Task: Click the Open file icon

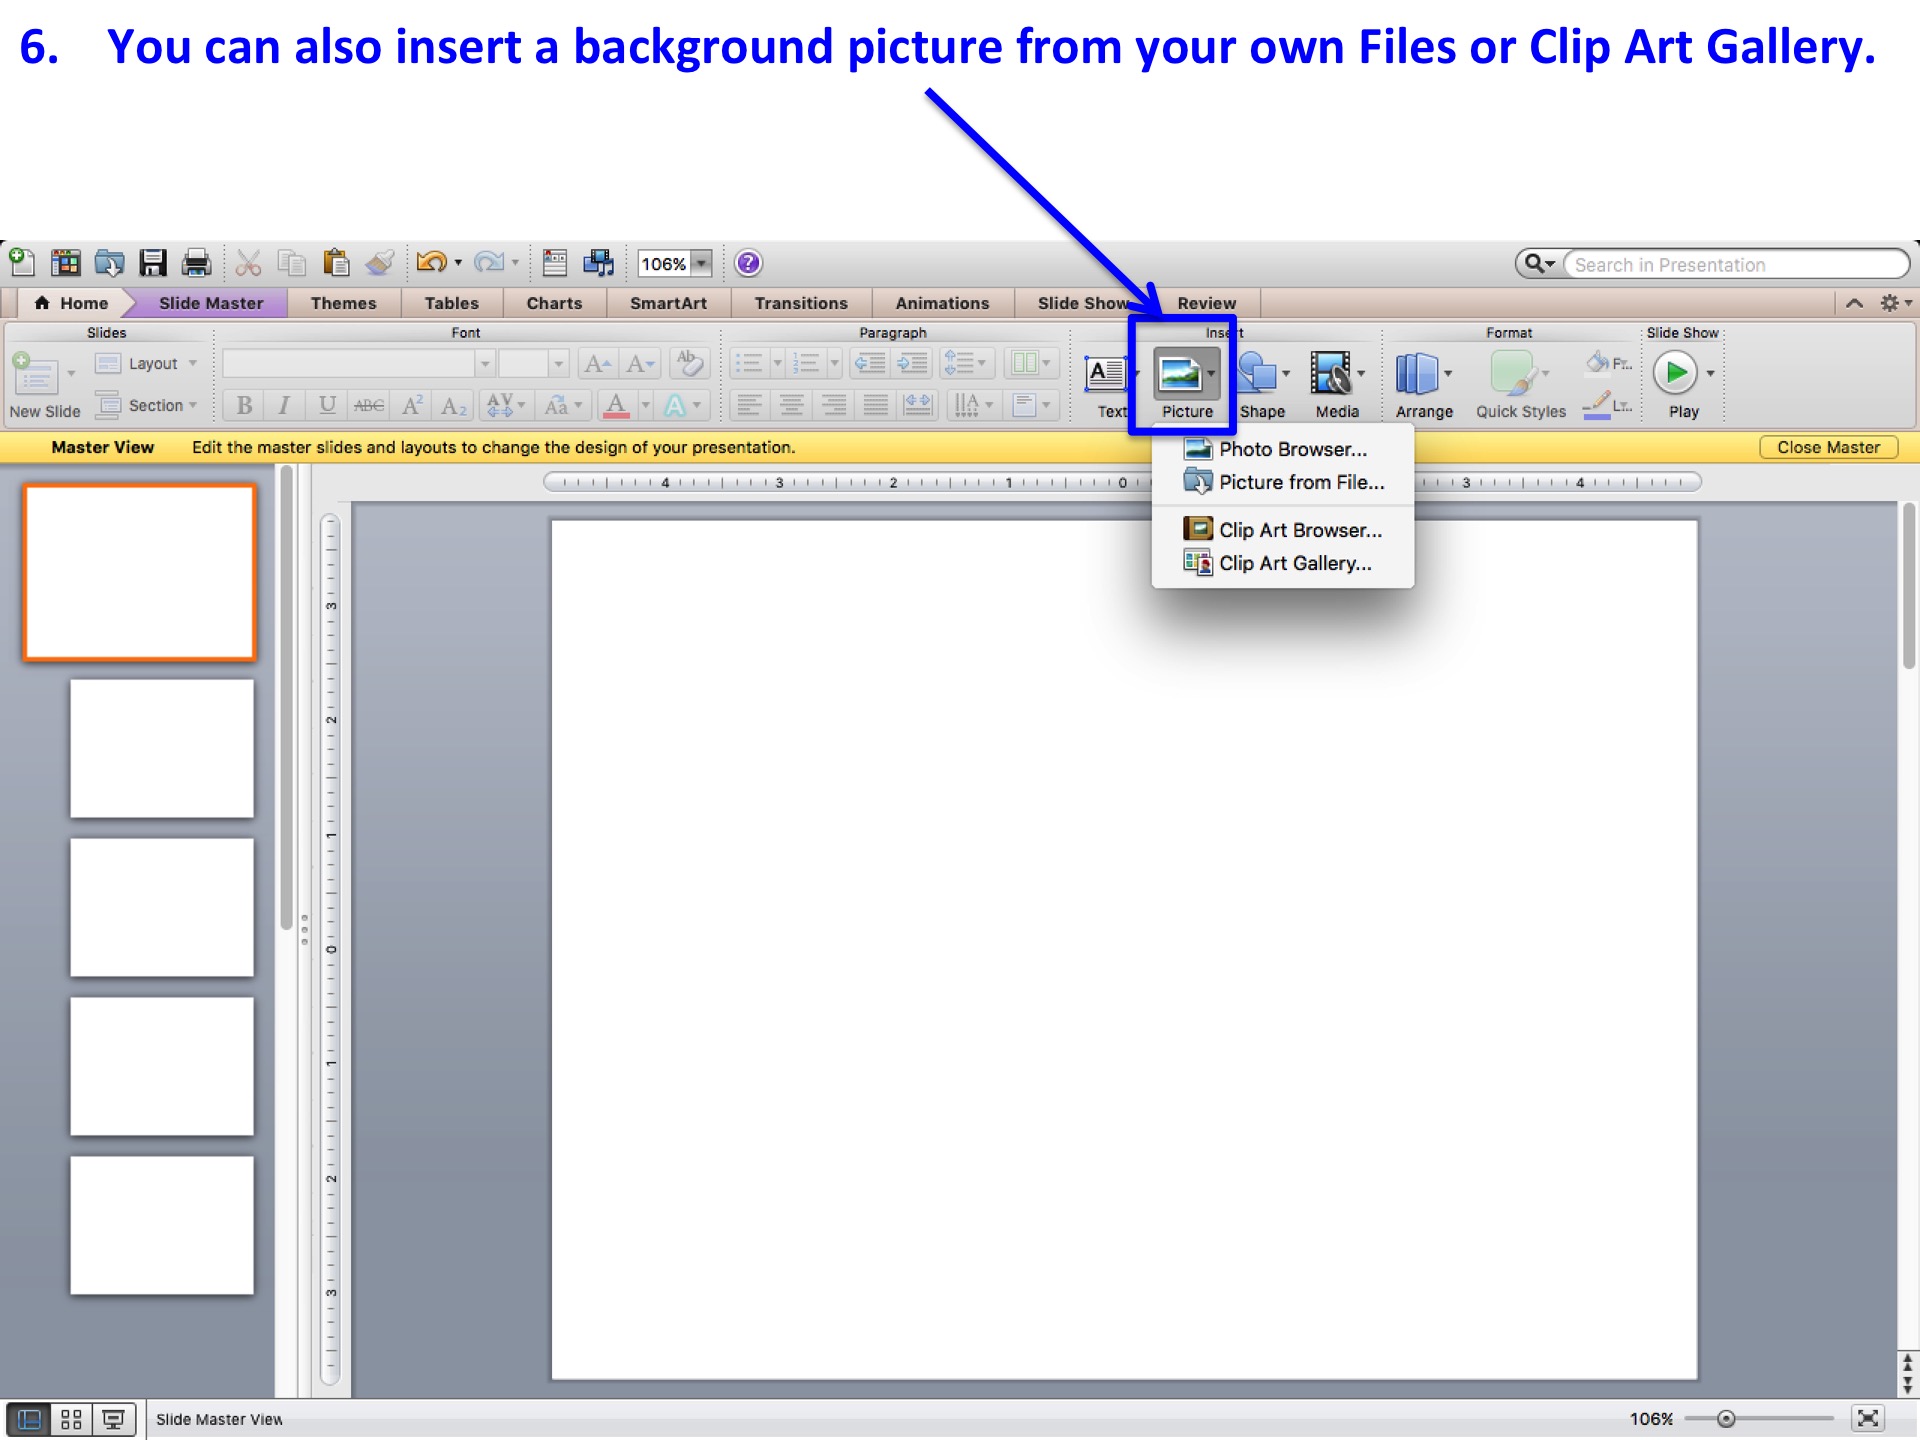Action: pyautogui.click(x=109, y=263)
